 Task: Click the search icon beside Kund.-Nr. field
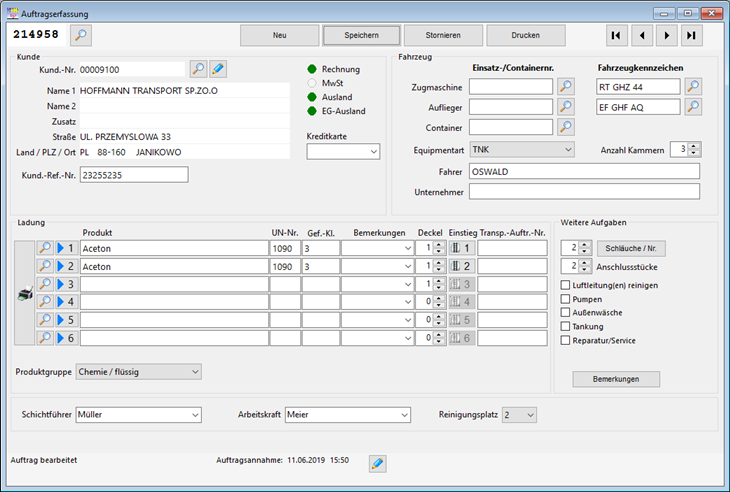pyautogui.click(x=198, y=69)
